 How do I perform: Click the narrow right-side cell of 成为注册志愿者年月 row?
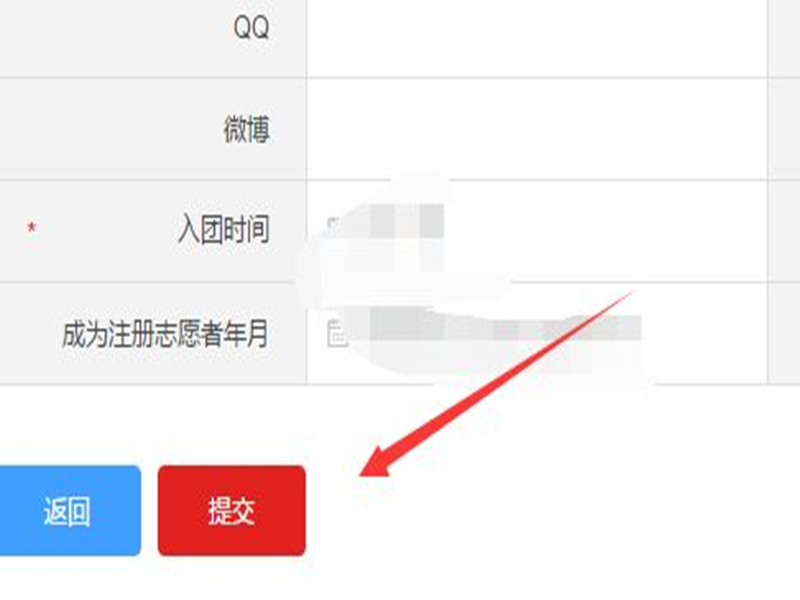click(x=784, y=334)
